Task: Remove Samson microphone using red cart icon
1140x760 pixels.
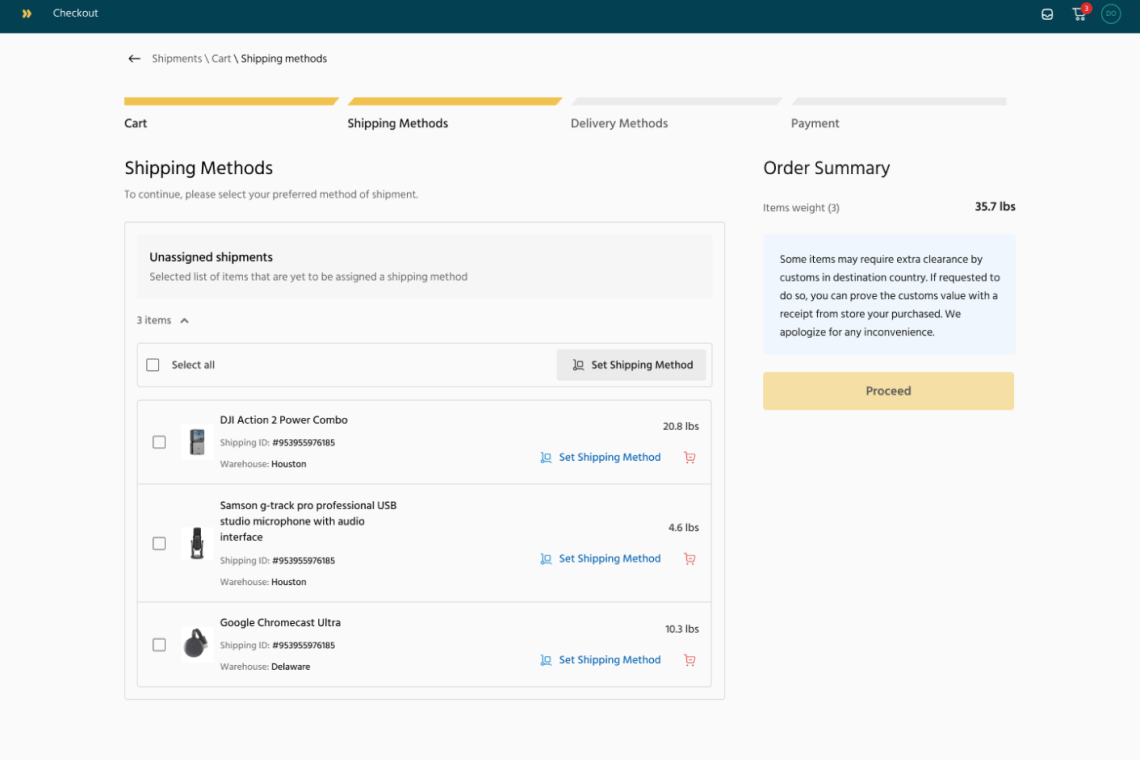Action: 690,559
